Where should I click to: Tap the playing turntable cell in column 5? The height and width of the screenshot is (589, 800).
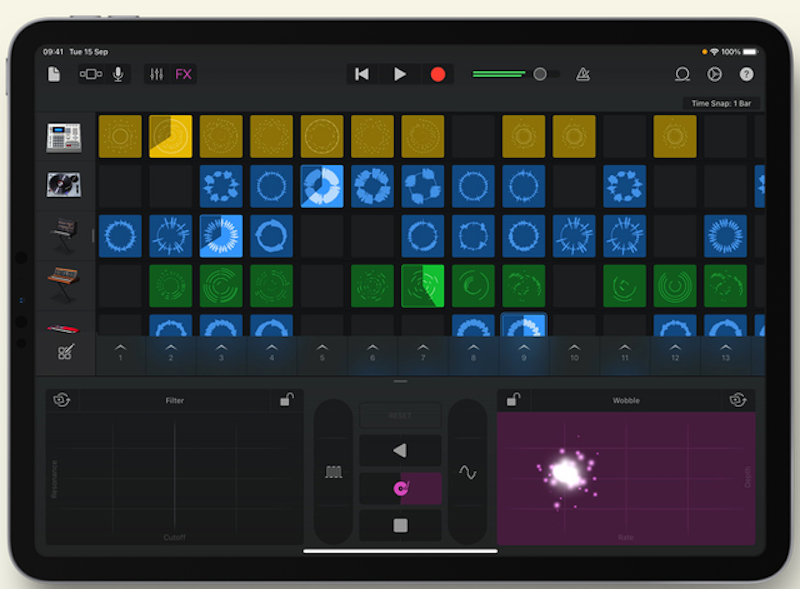click(322, 186)
